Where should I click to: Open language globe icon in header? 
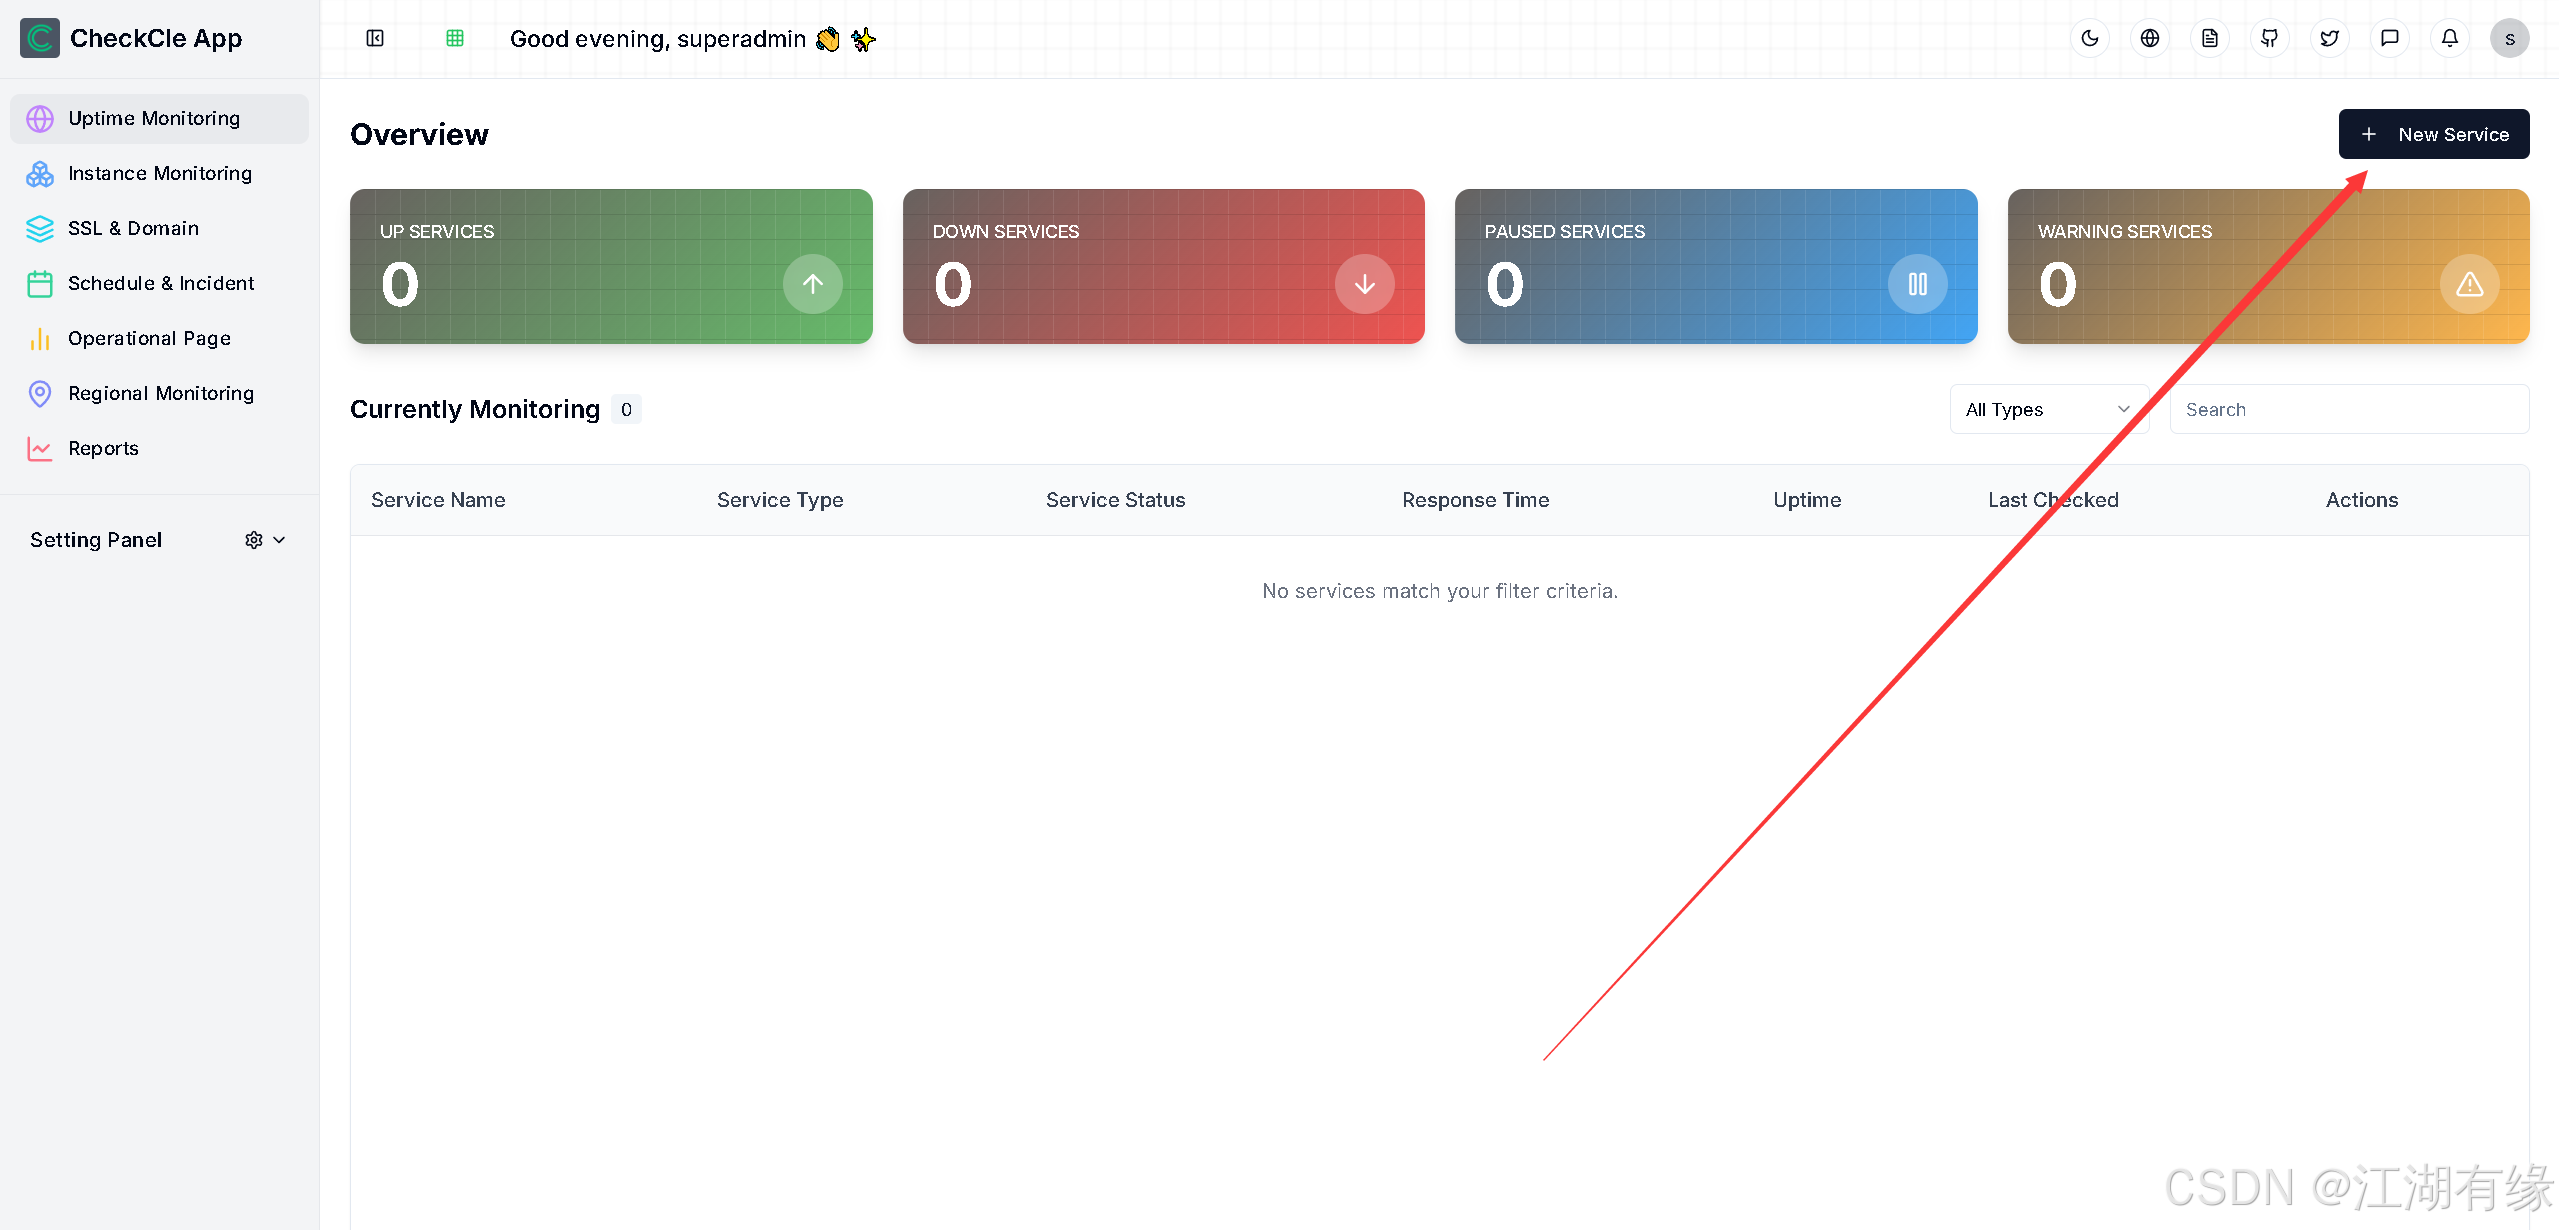tap(2149, 39)
